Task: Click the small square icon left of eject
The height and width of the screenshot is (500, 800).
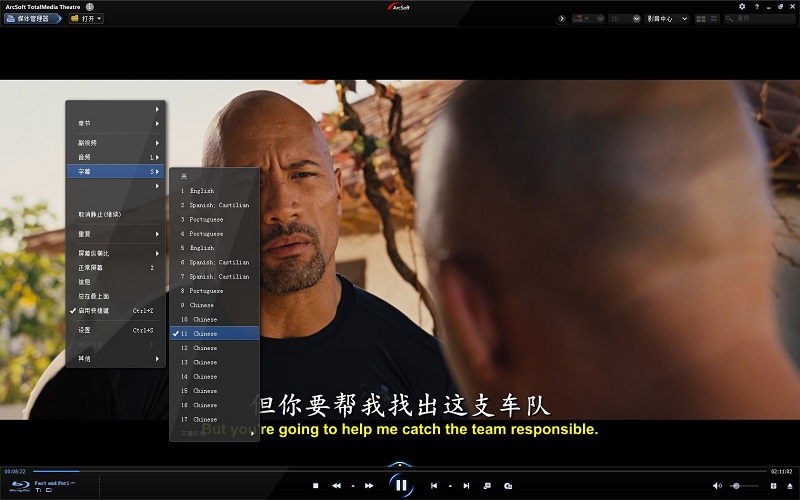Action: (x=773, y=486)
